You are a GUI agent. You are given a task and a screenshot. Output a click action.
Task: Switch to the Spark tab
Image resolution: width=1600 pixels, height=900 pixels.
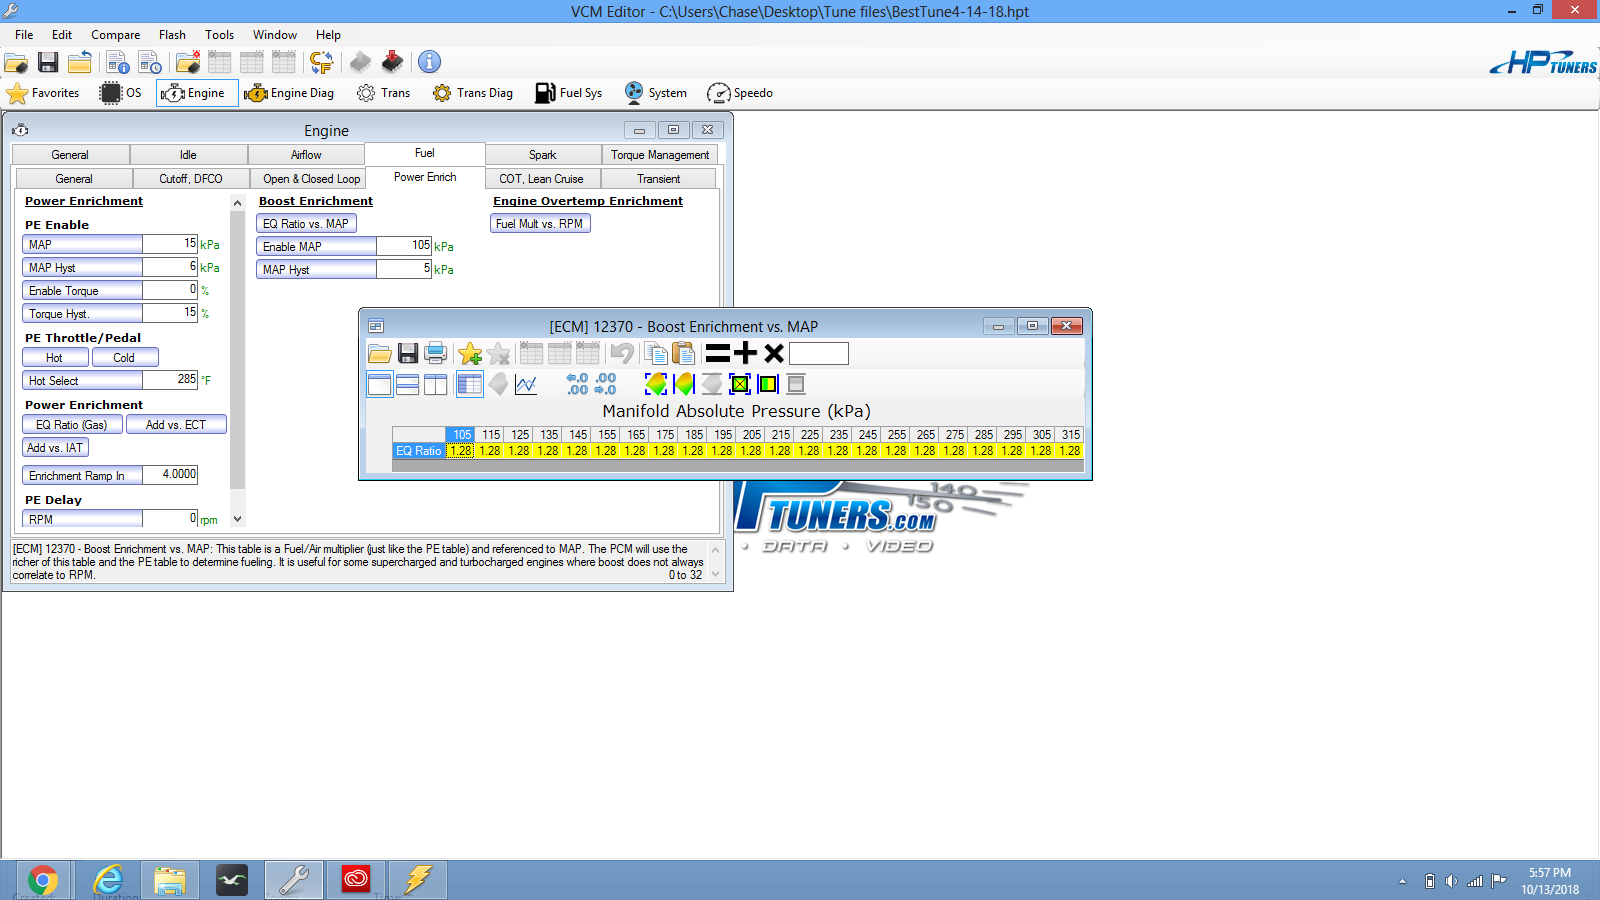tap(543, 155)
